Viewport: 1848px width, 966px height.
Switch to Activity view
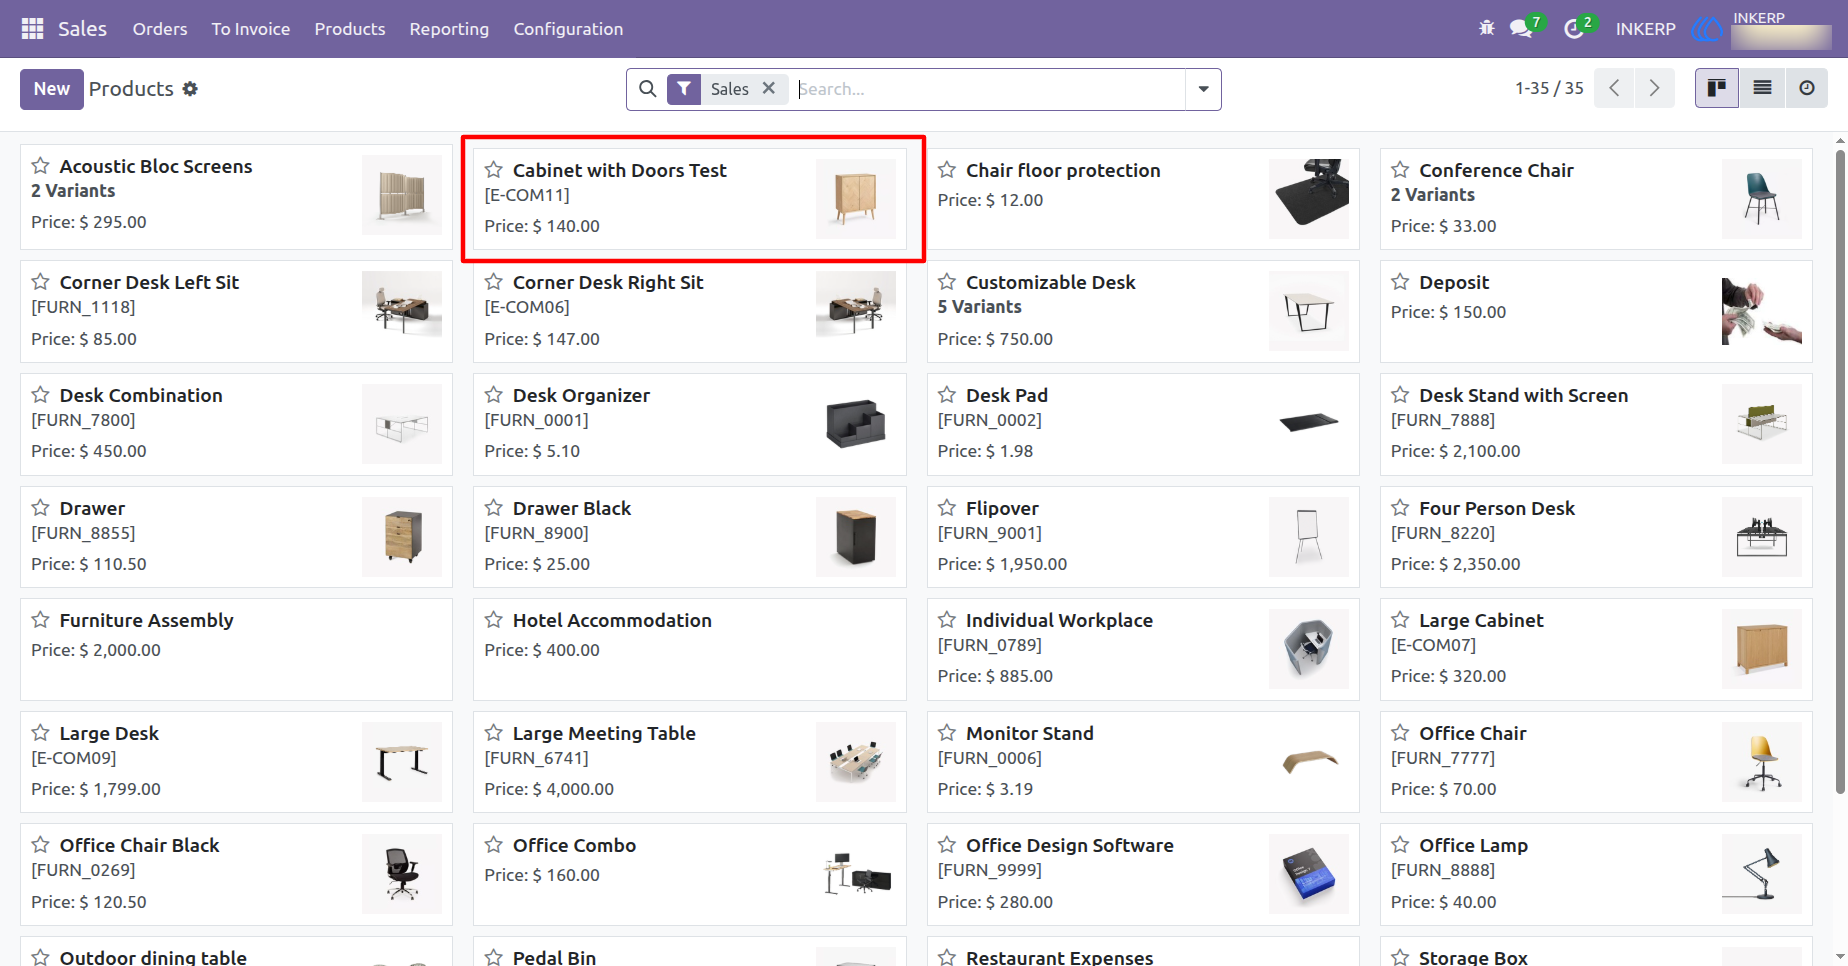(x=1806, y=88)
